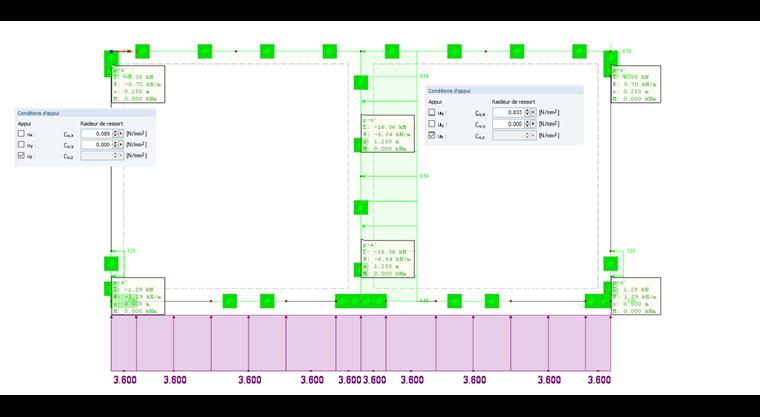Step the Cu,y spinner below the 0.089 field
Image resolution: width=760 pixels, height=417 pixels.
115,144
